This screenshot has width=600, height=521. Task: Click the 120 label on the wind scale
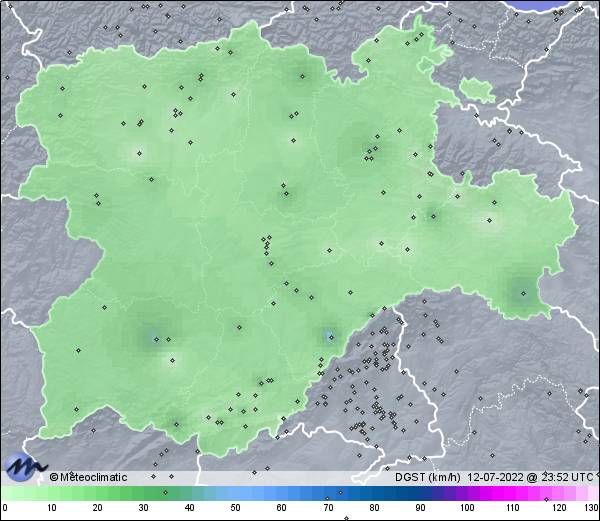tap(559, 508)
